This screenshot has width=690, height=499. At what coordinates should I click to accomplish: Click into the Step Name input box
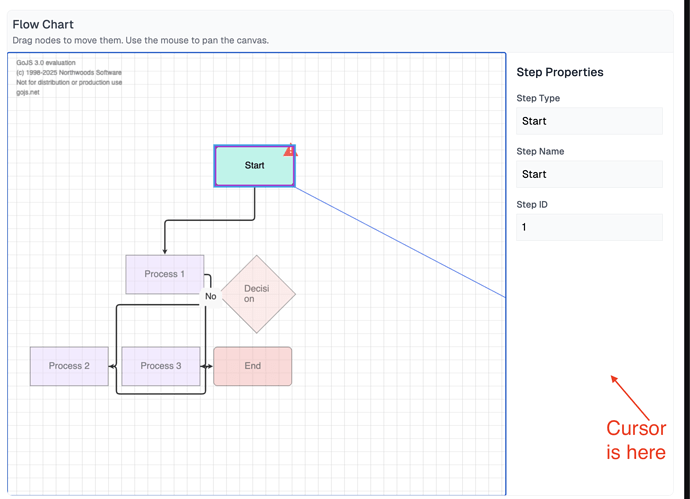click(x=588, y=174)
